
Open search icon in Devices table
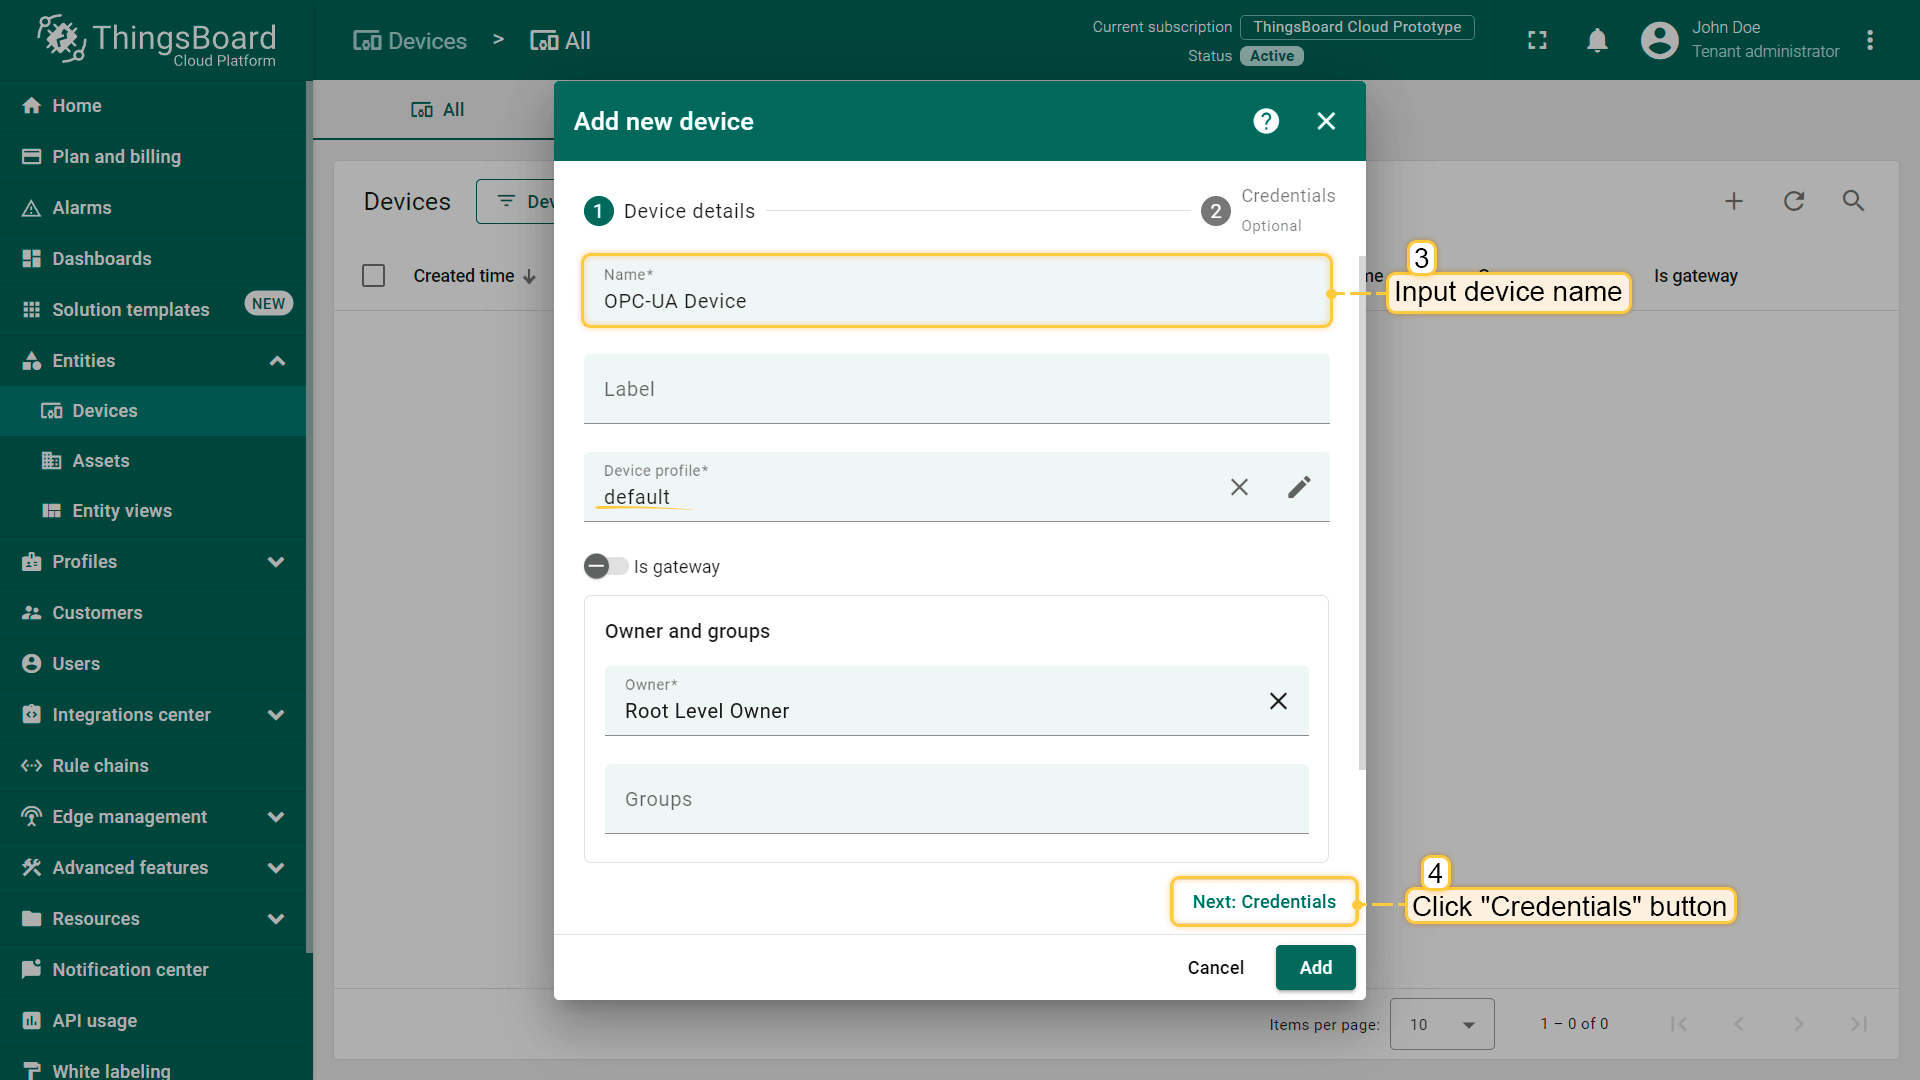[1853, 201]
